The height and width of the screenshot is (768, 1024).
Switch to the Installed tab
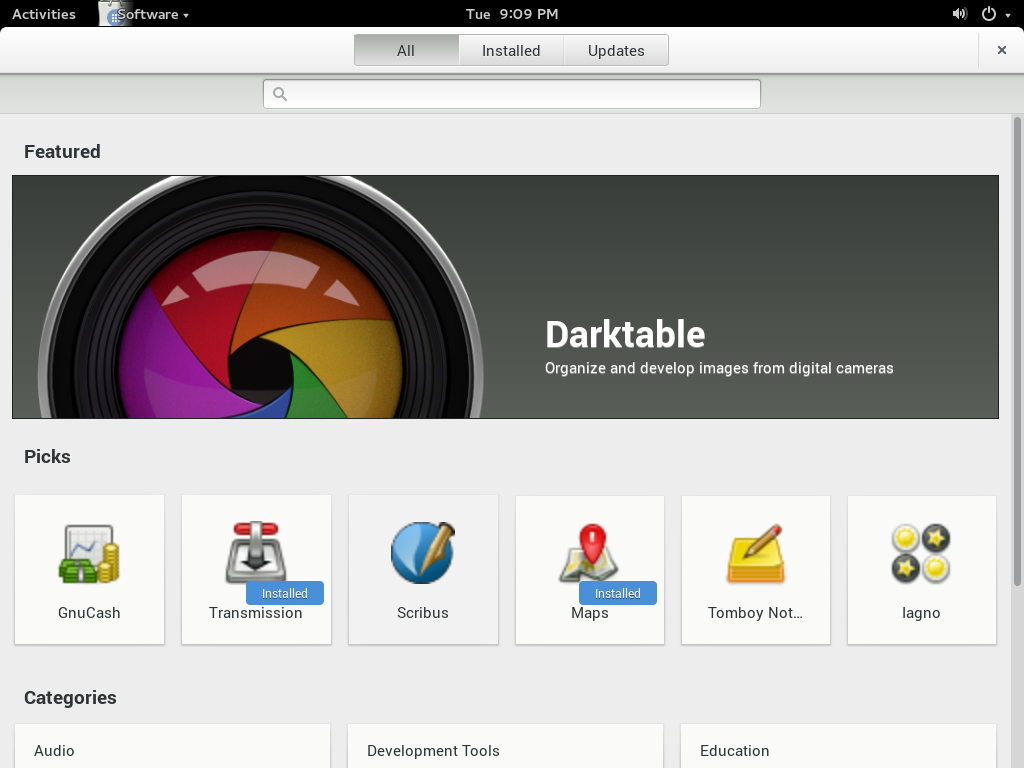point(511,50)
